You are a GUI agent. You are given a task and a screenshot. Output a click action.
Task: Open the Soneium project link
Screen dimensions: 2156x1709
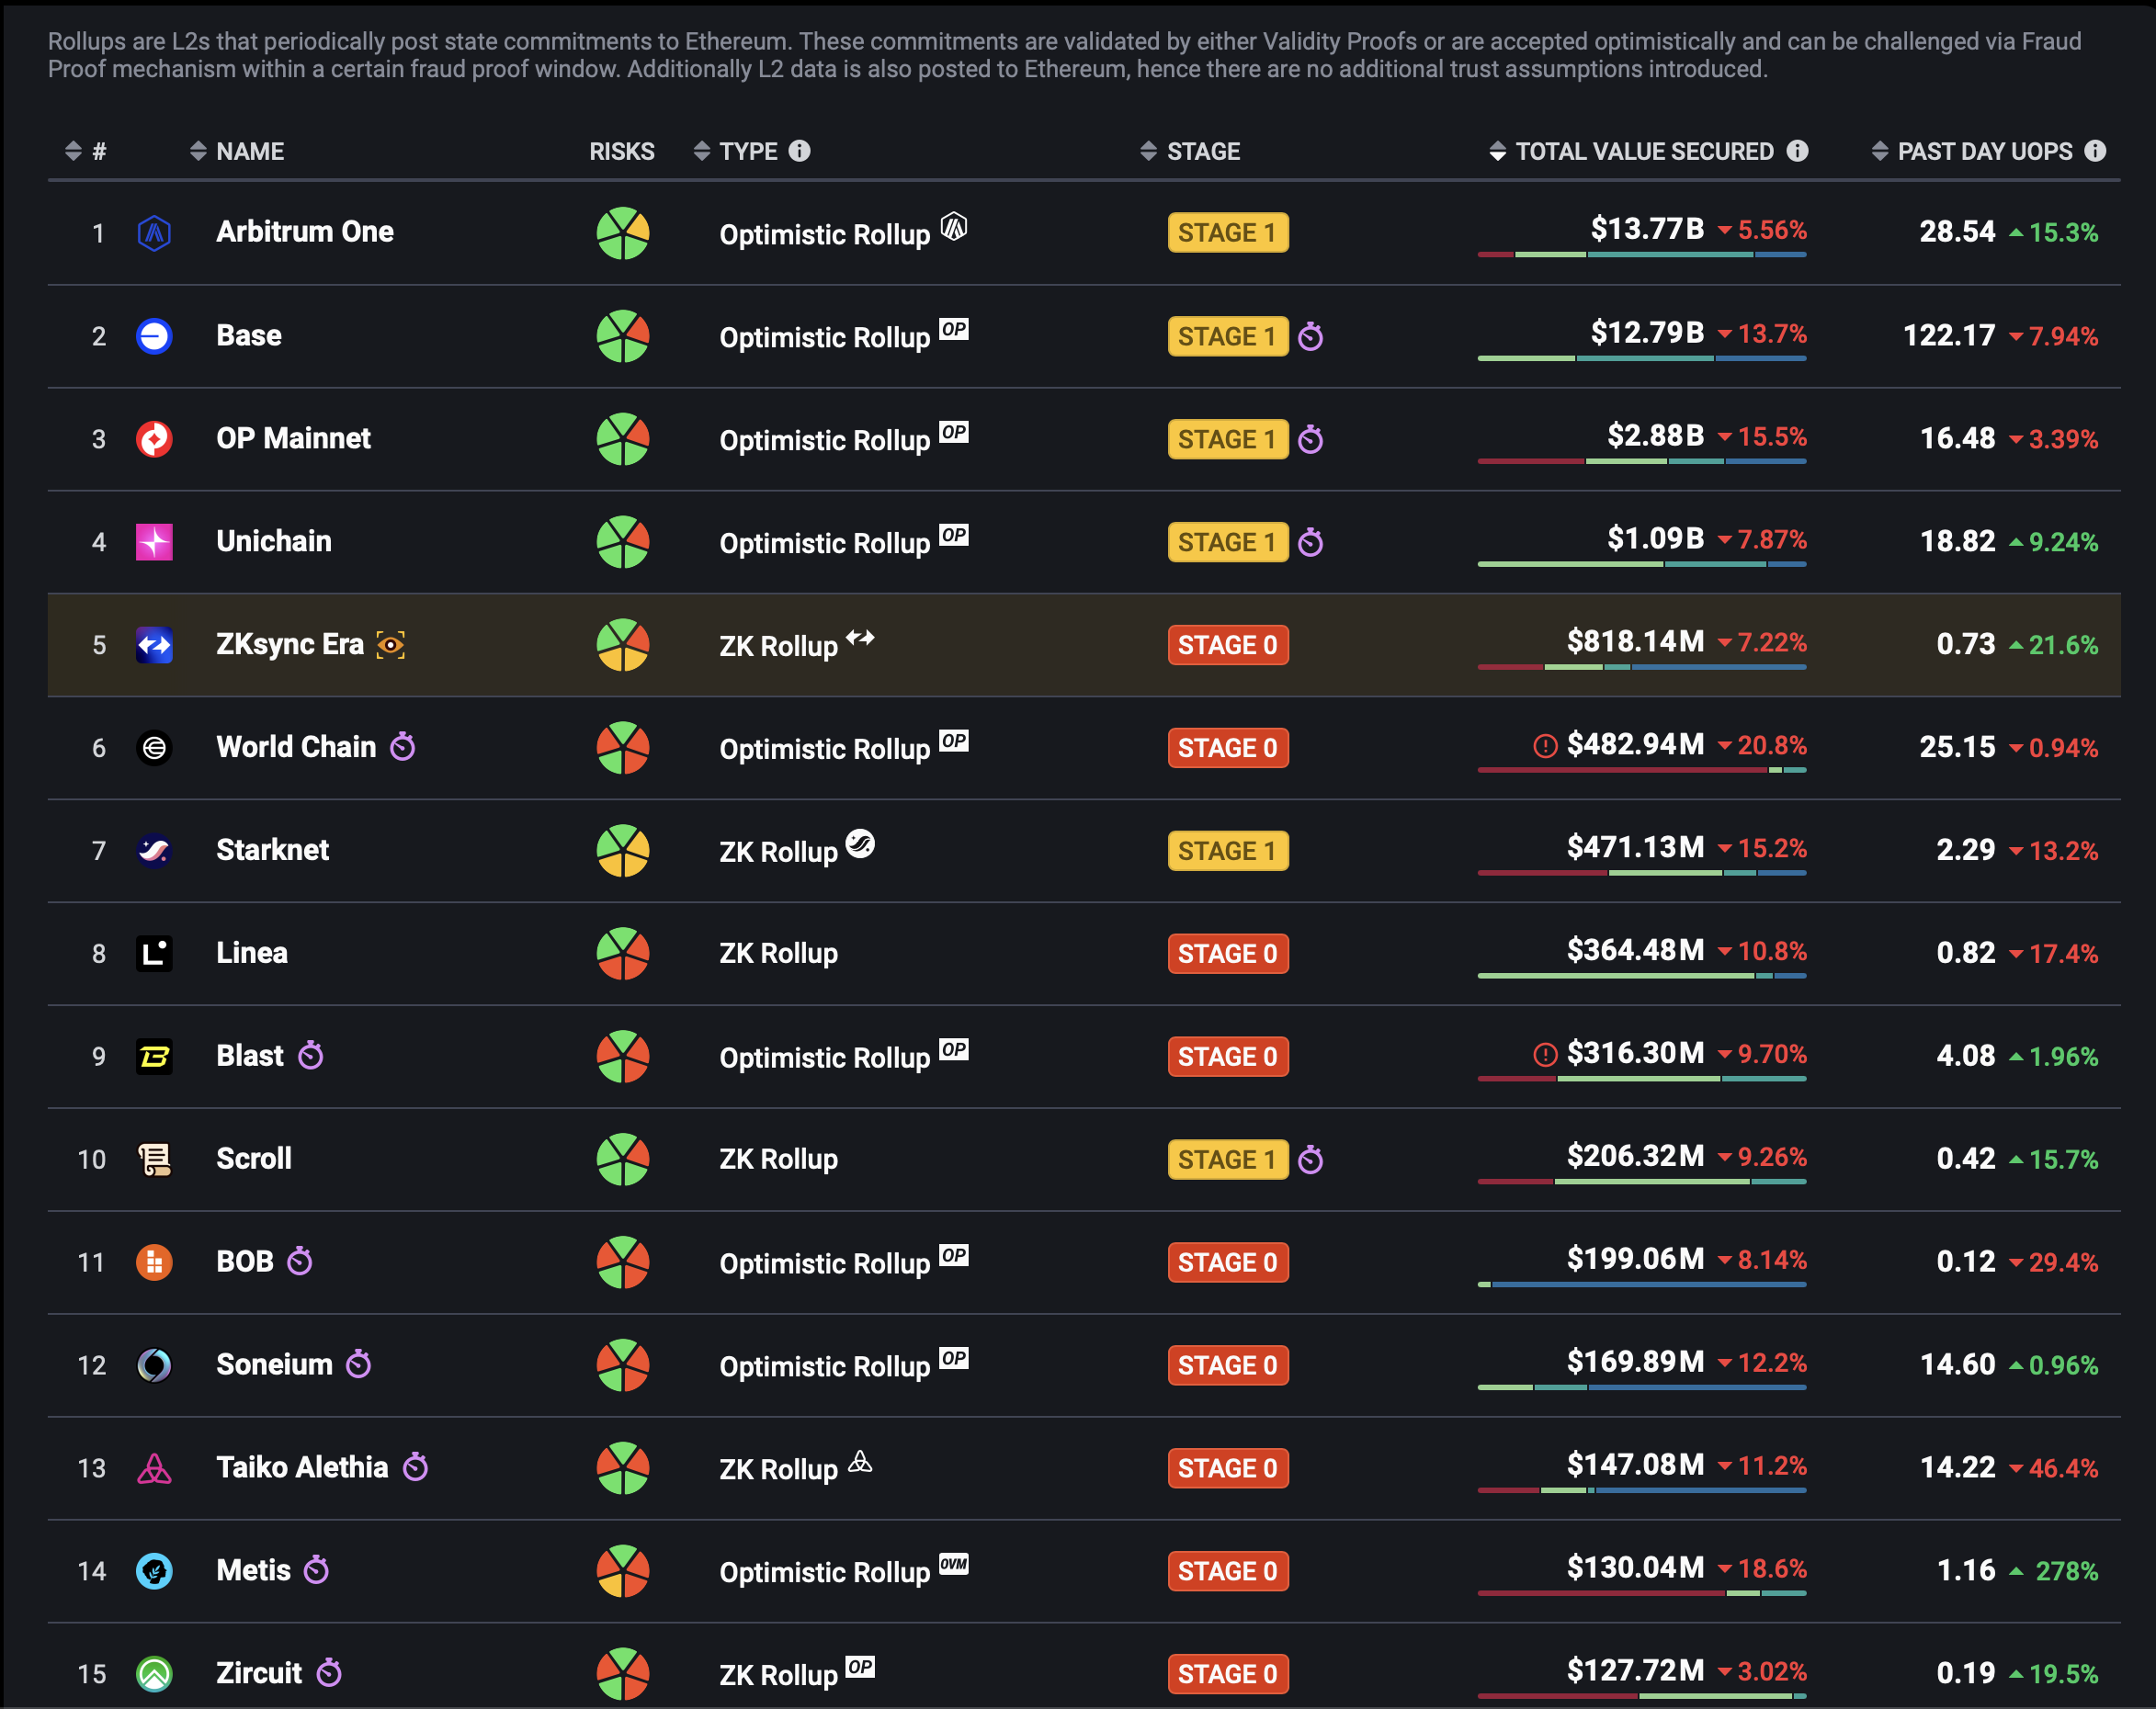point(274,1366)
